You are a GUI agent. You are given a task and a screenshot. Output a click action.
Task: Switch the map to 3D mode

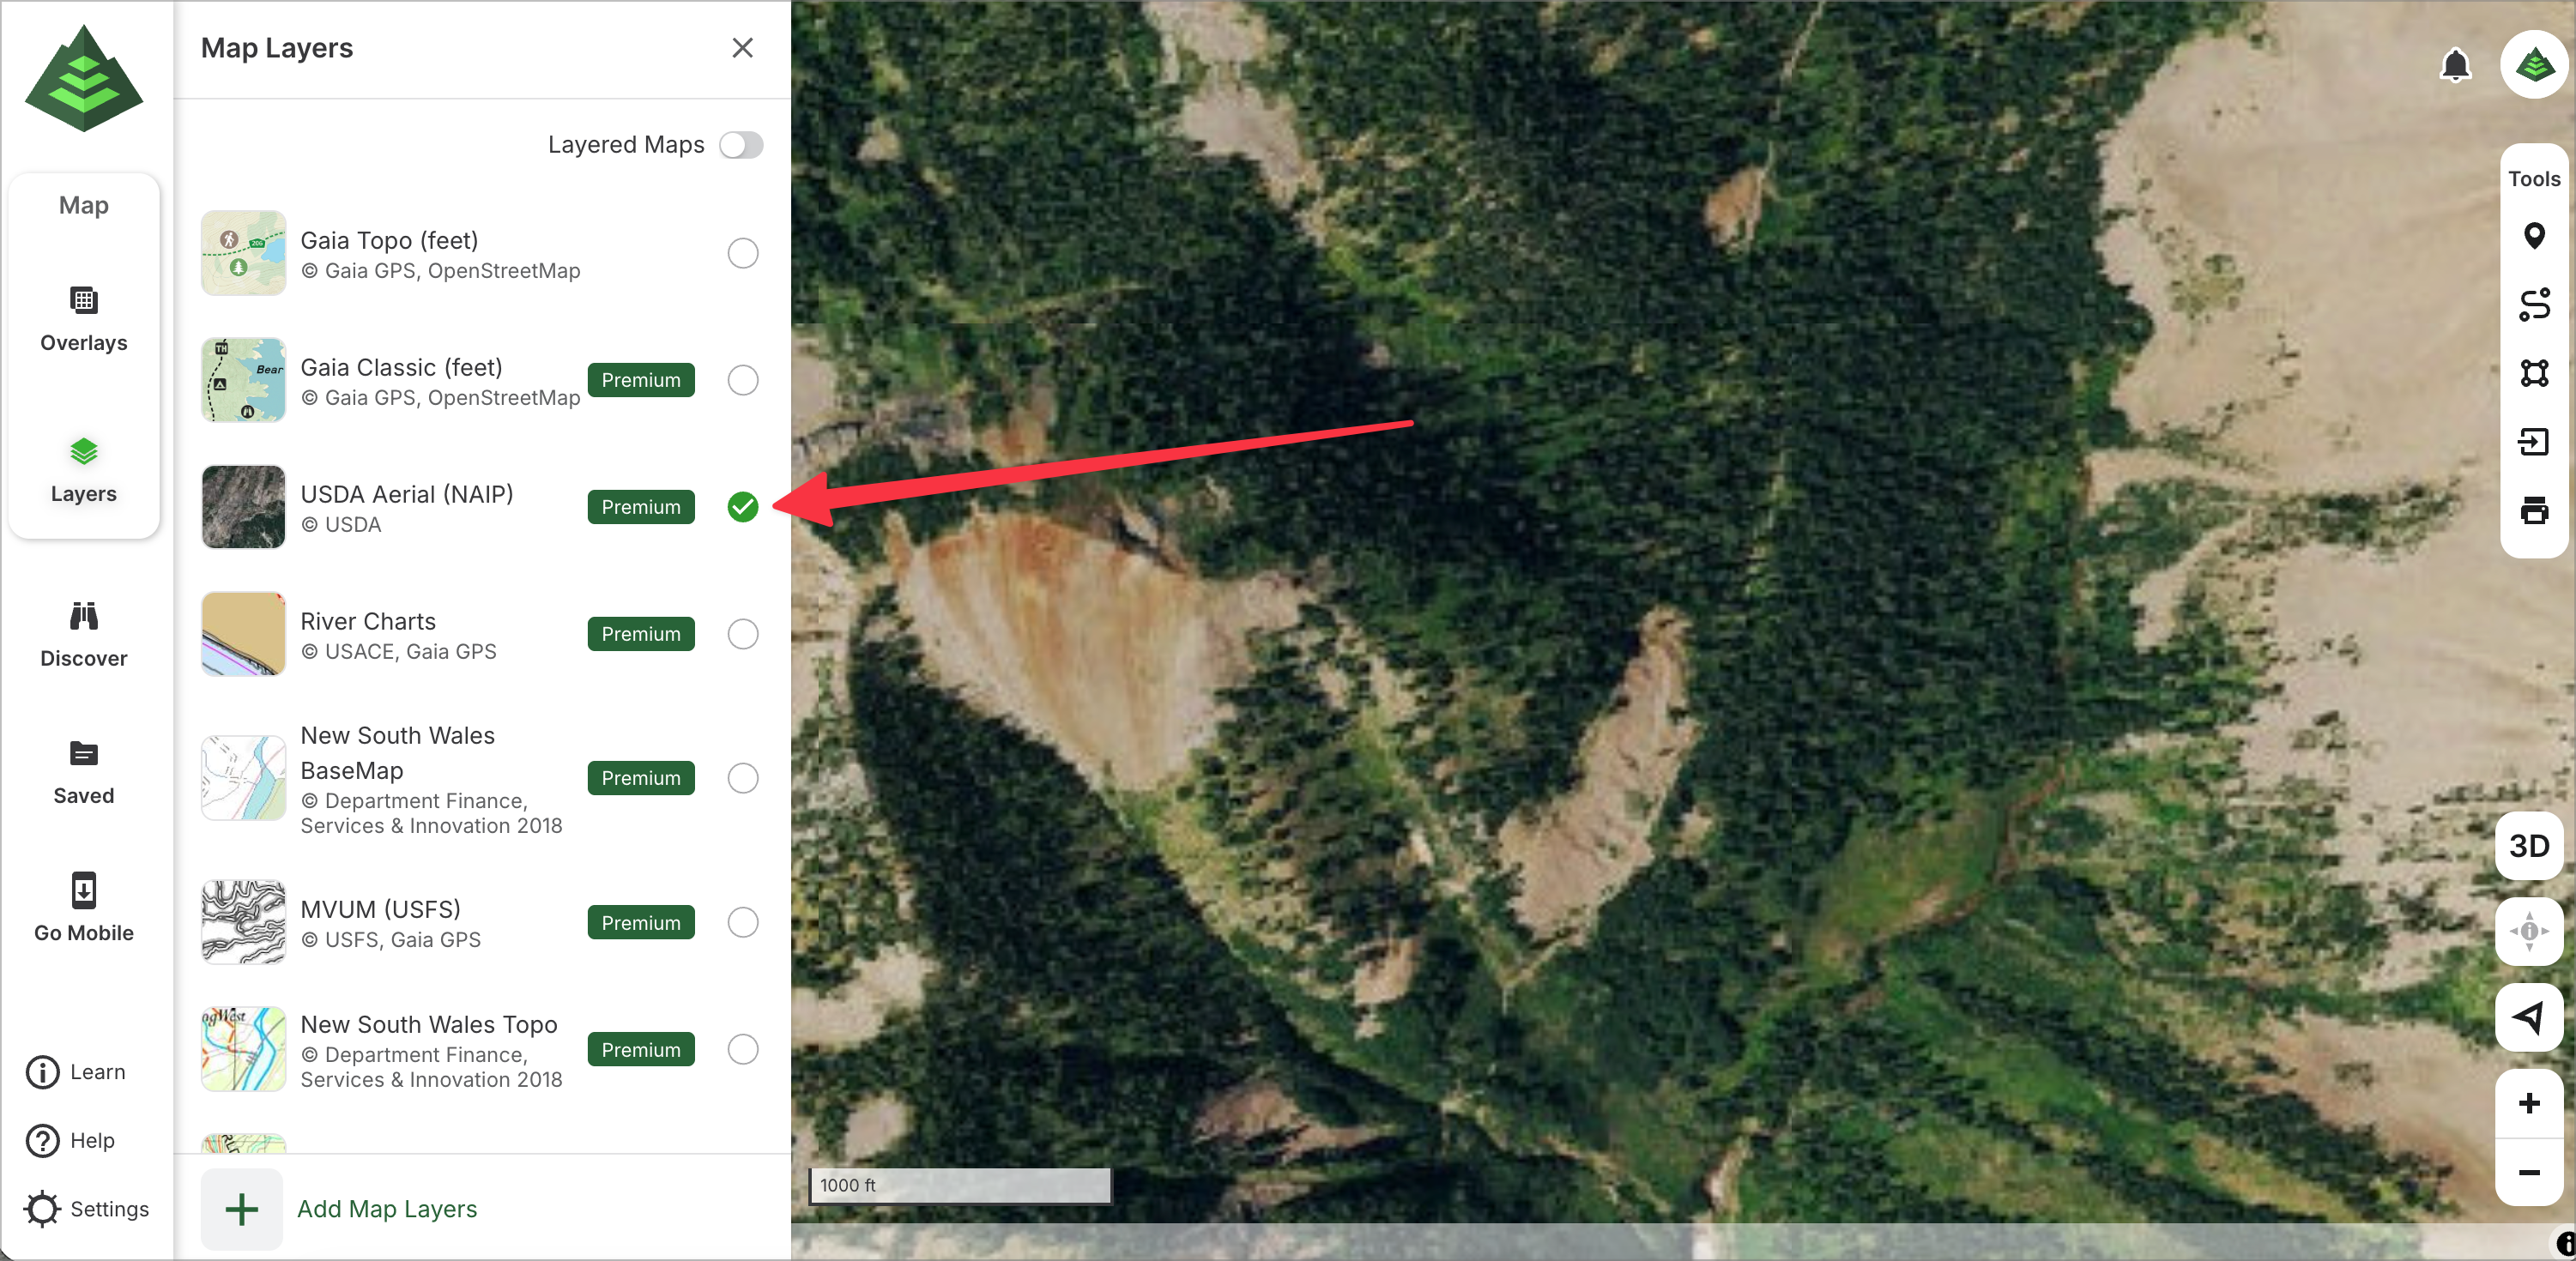tap(2528, 846)
